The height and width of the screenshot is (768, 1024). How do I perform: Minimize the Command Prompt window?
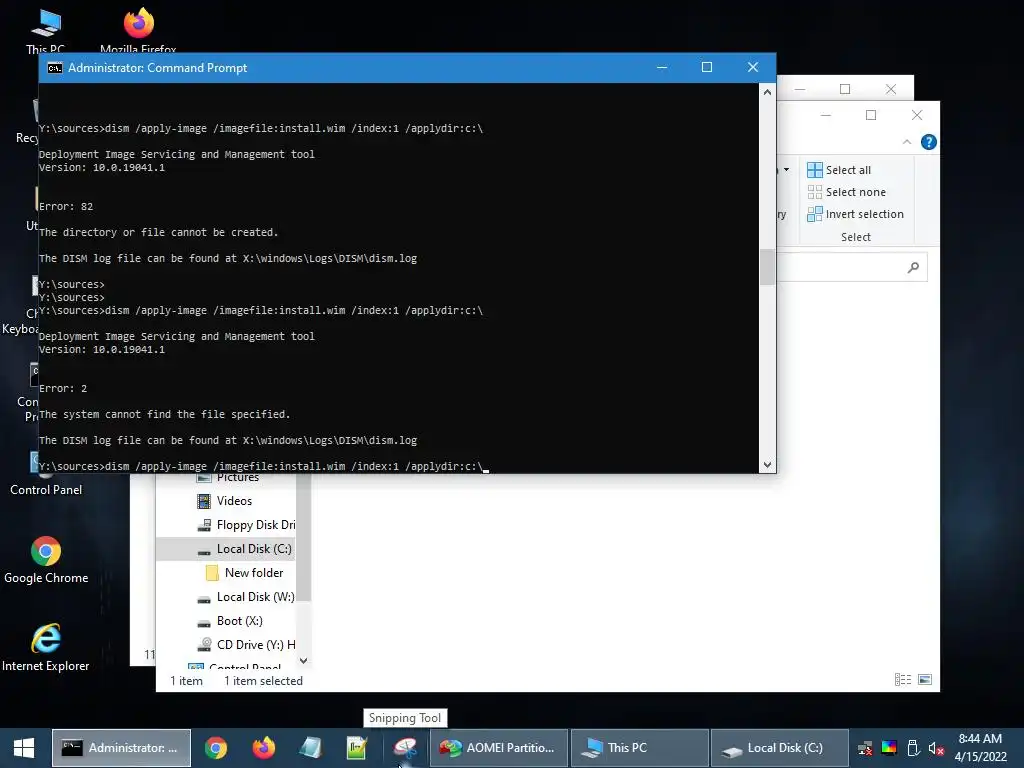[662, 67]
